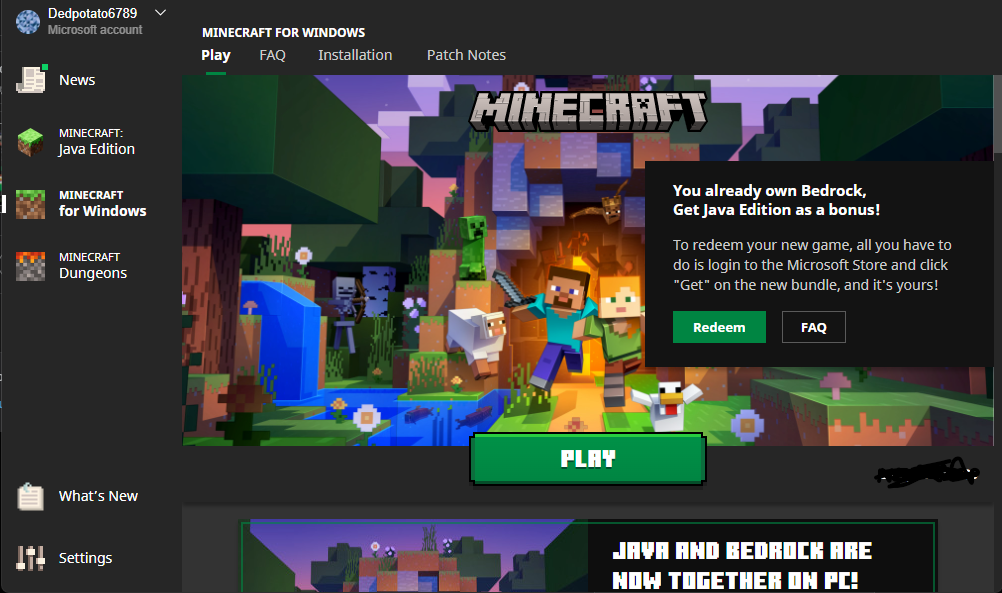The height and width of the screenshot is (593, 1002).
Task: Click the green Redeem button
Action: (719, 327)
